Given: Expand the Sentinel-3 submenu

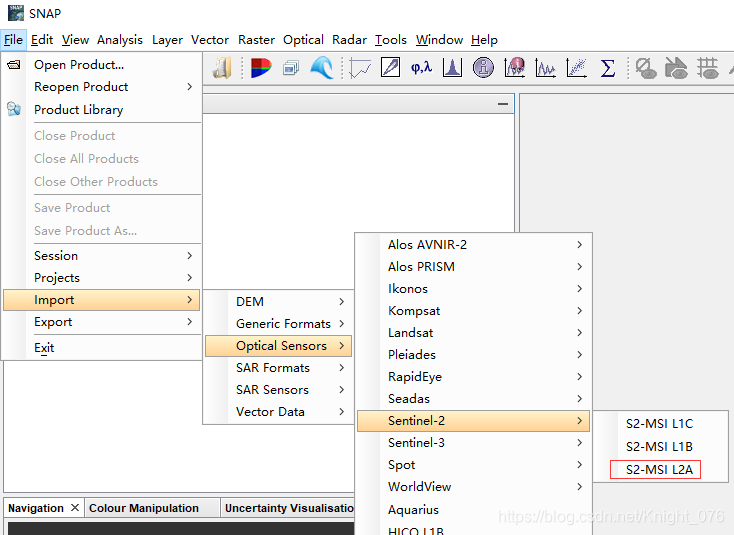Looking at the screenshot, I should pyautogui.click(x=473, y=442).
